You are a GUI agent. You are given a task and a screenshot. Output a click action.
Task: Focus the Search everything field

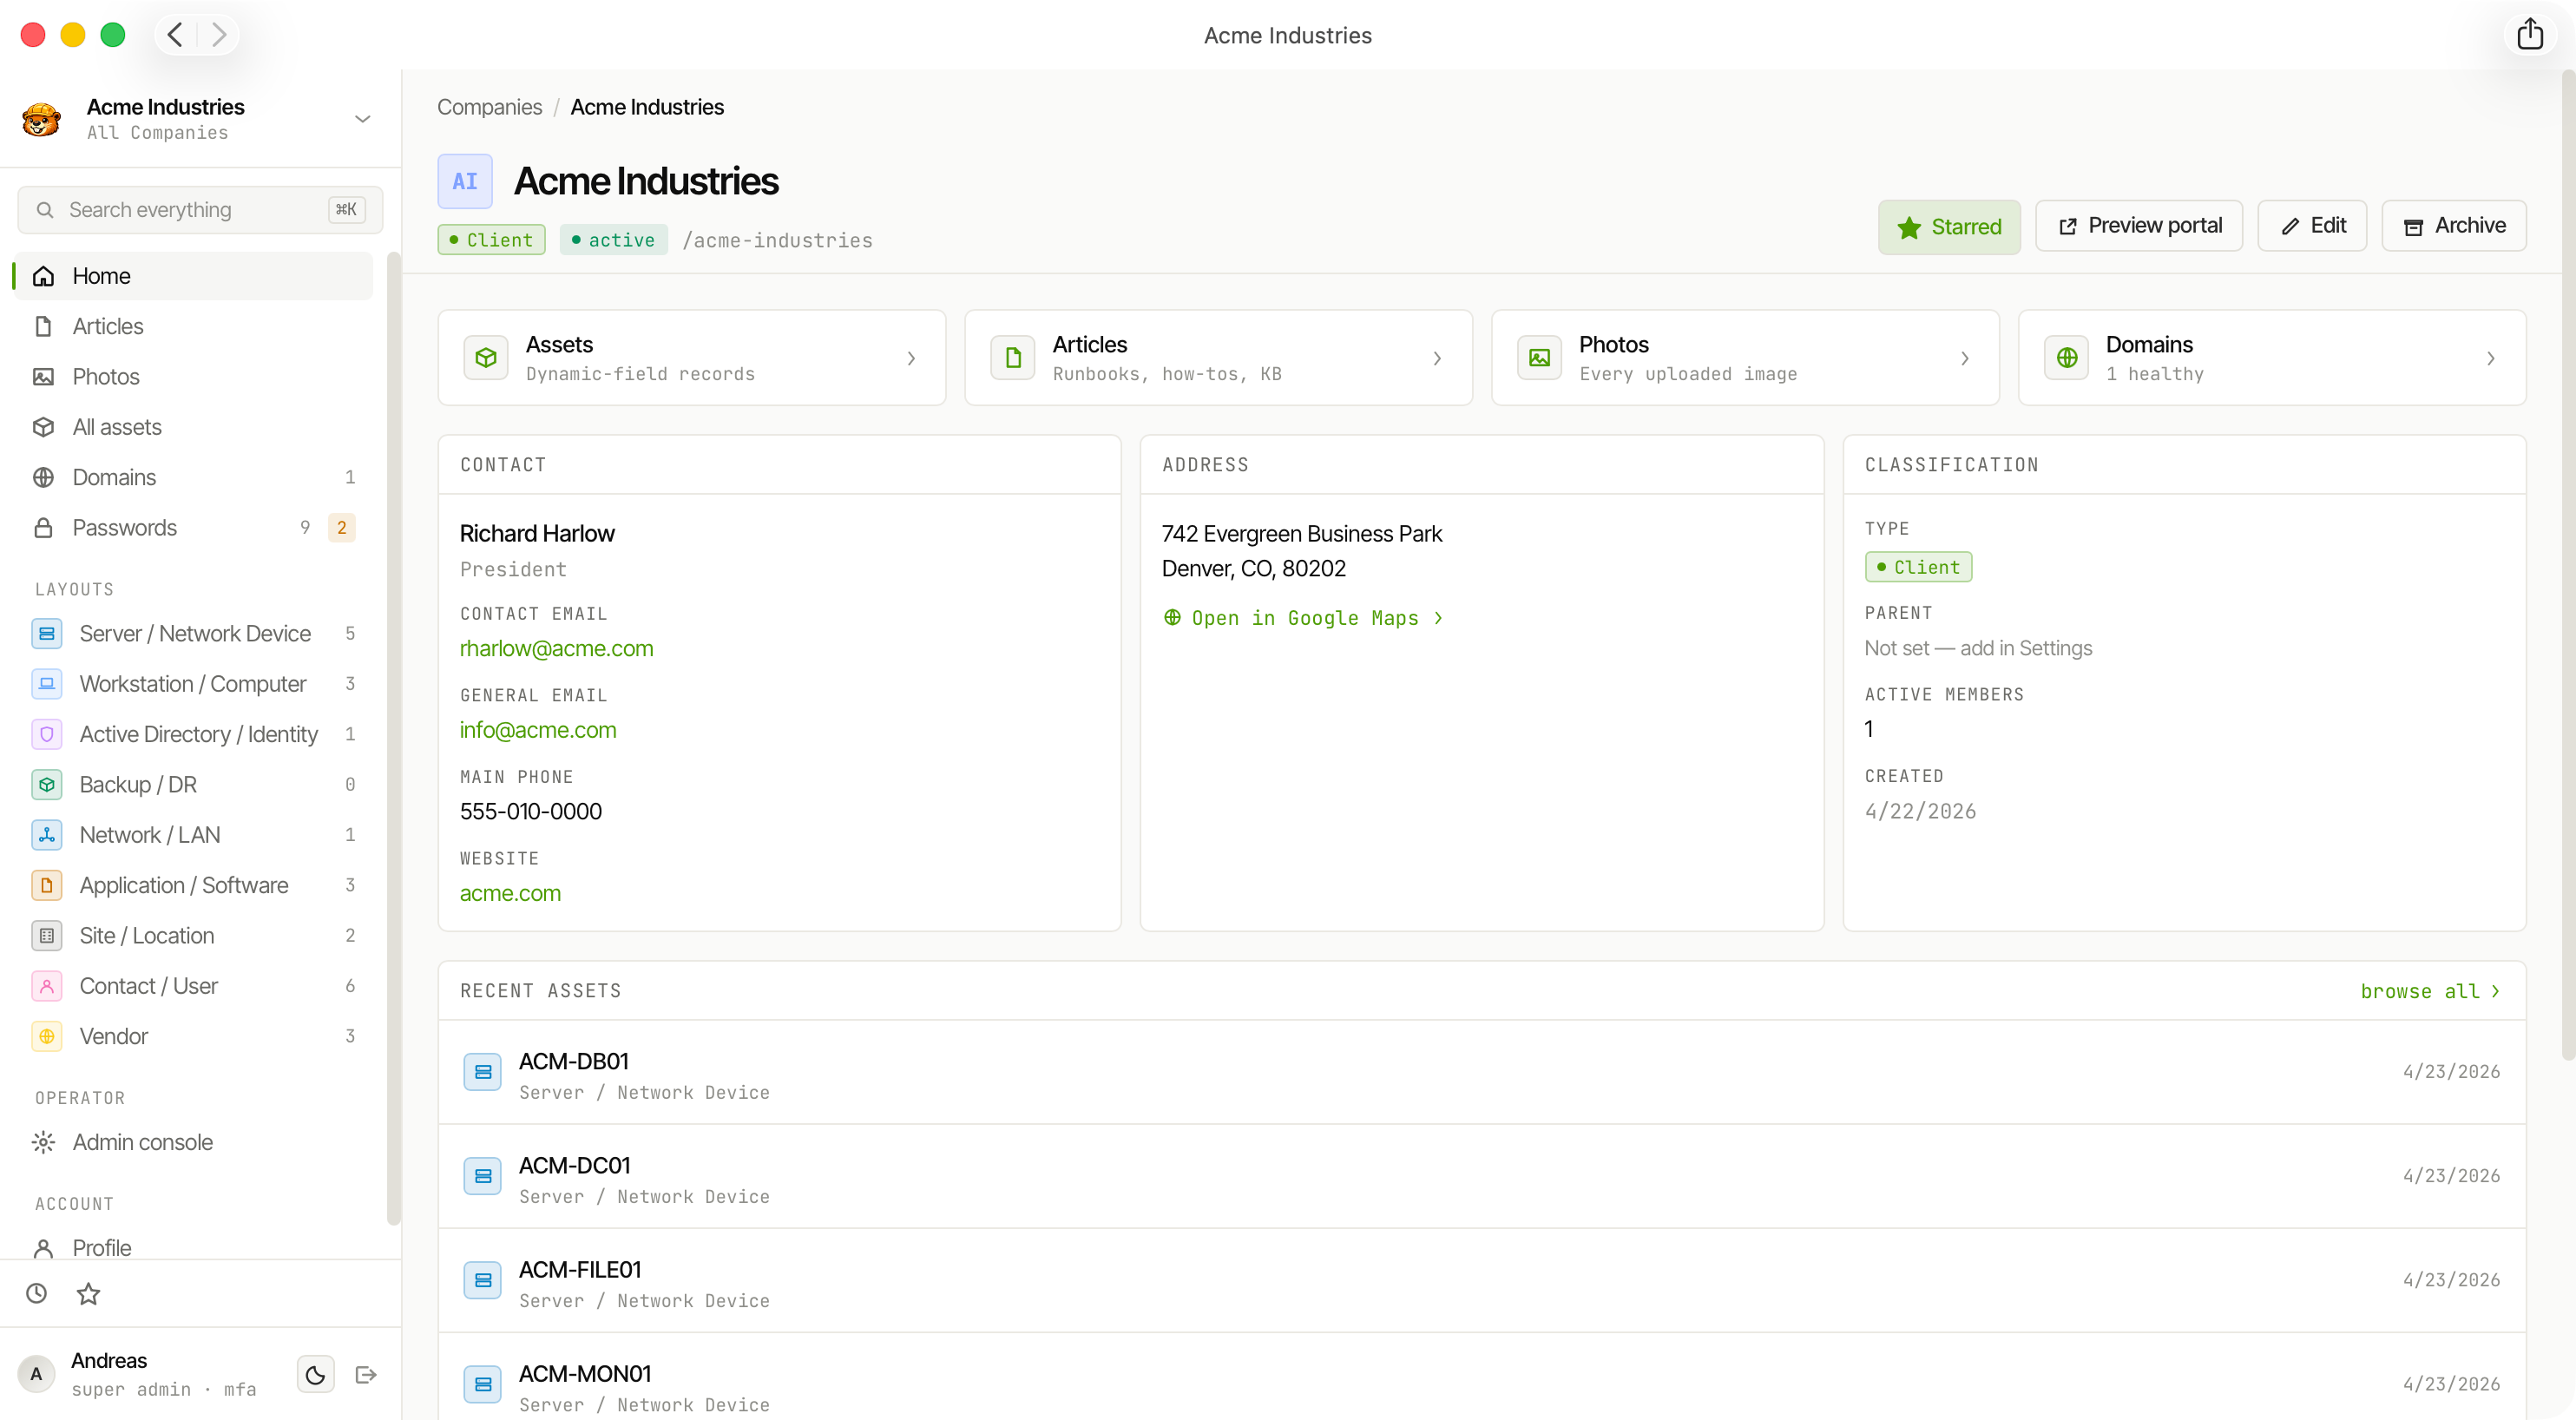[200, 210]
